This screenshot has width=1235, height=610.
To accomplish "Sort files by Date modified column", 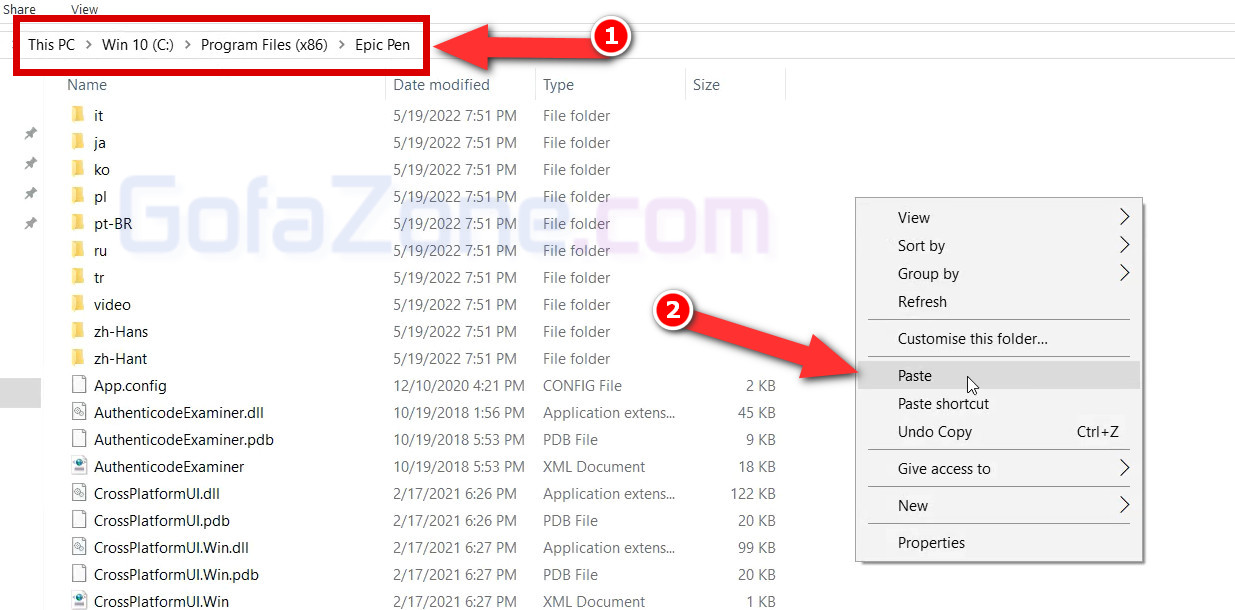I will [x=441, y=85].
